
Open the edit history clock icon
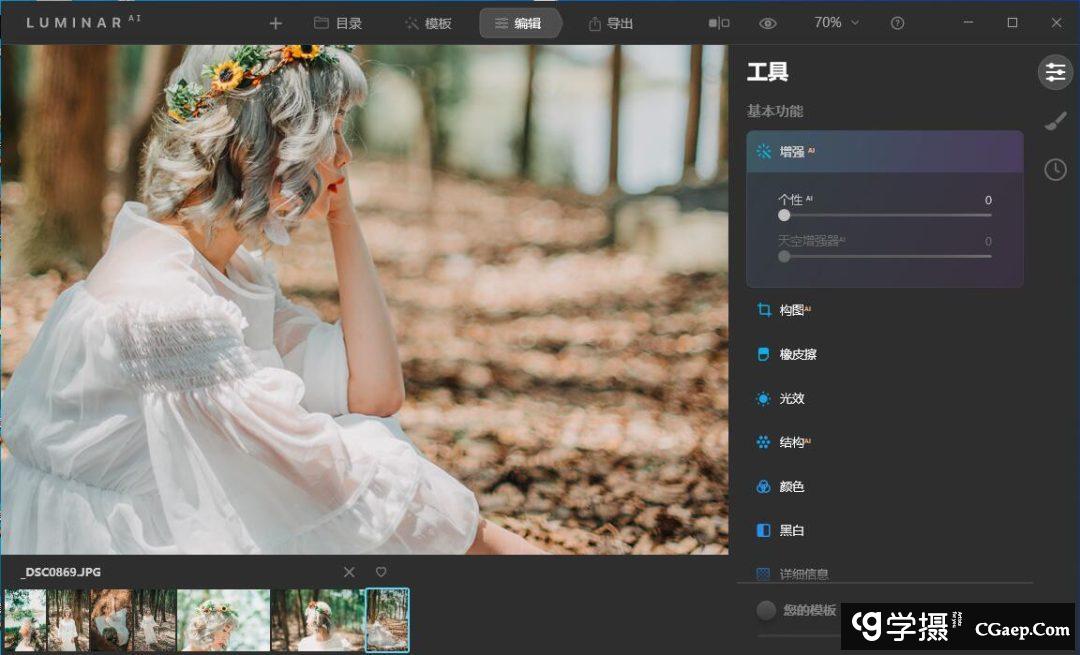click(1055, 170)
